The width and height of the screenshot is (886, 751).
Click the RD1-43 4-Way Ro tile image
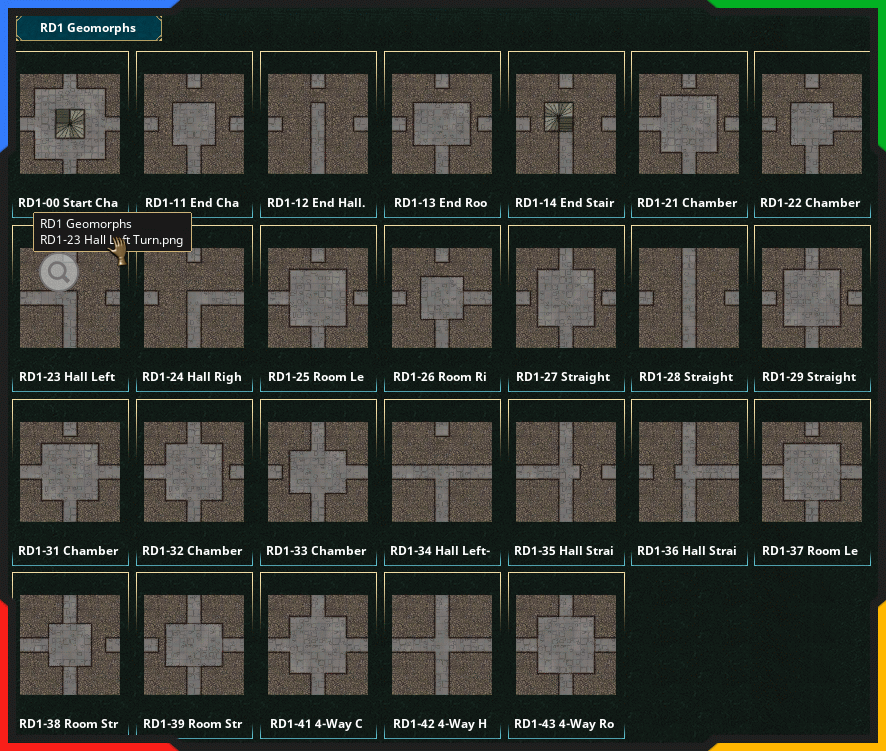click(566, 645)
